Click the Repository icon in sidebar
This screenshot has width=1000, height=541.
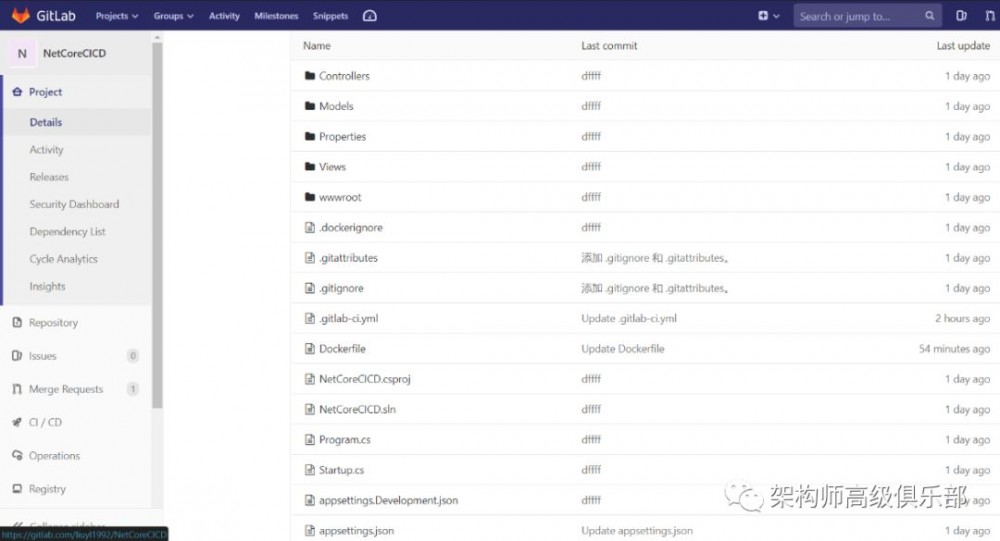(17, 323)
